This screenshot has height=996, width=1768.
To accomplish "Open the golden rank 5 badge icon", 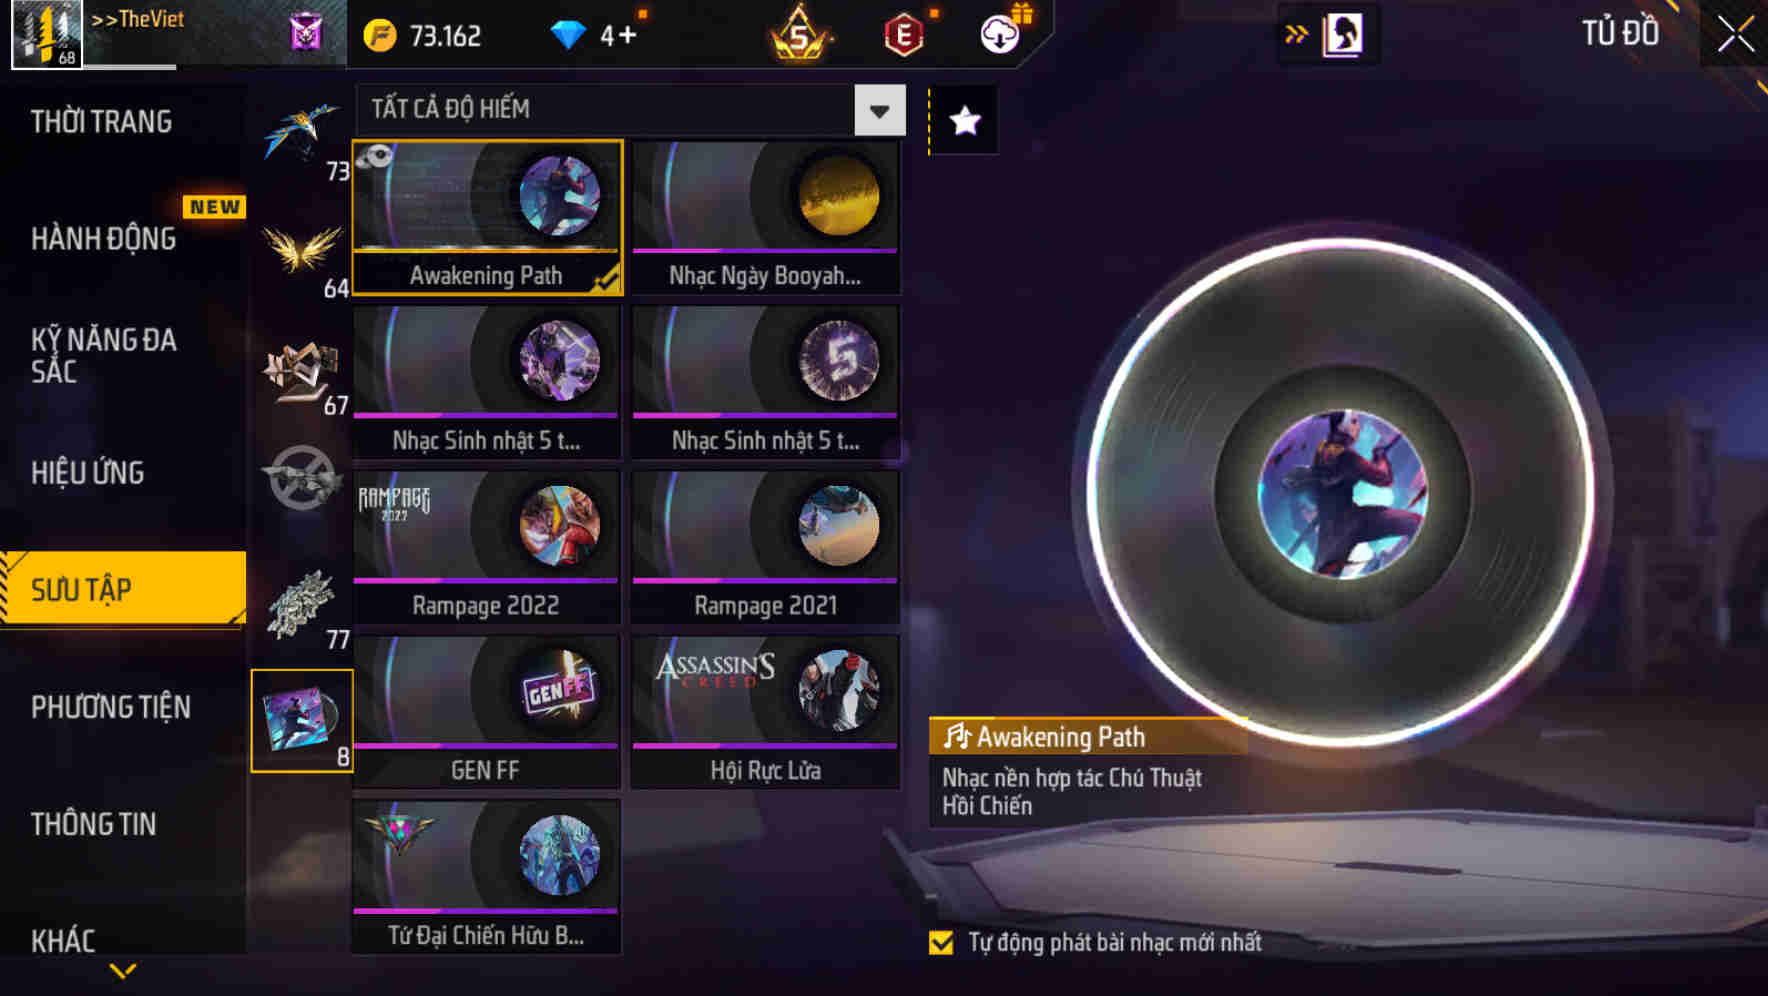I will [x=798, y=35].
